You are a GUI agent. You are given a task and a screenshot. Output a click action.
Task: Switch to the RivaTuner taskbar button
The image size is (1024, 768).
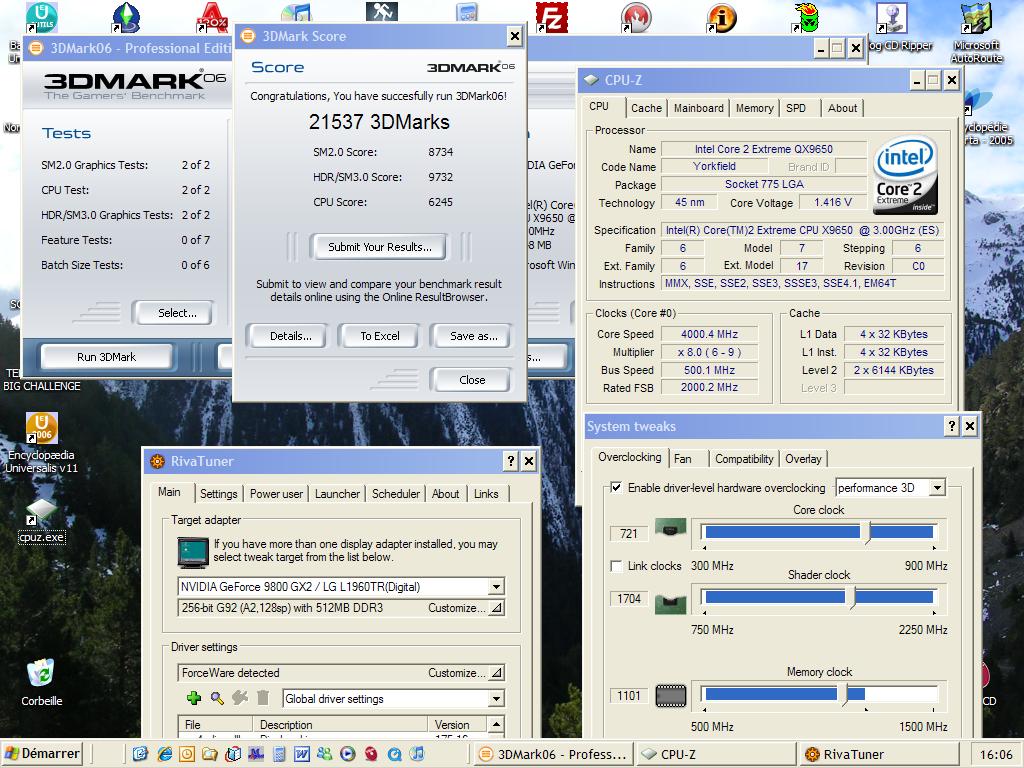(878, 754)
